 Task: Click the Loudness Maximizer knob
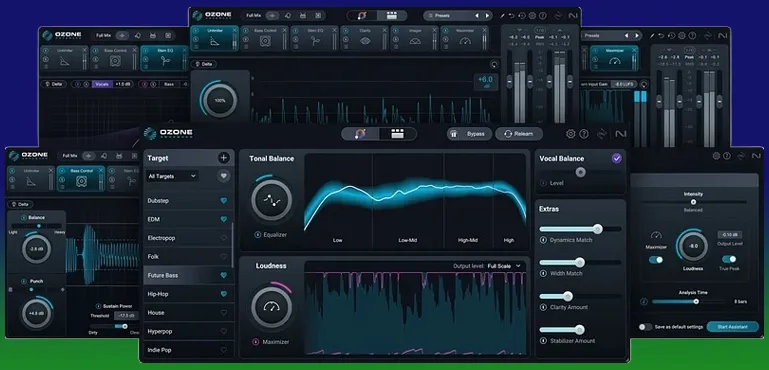pos(271,307)
